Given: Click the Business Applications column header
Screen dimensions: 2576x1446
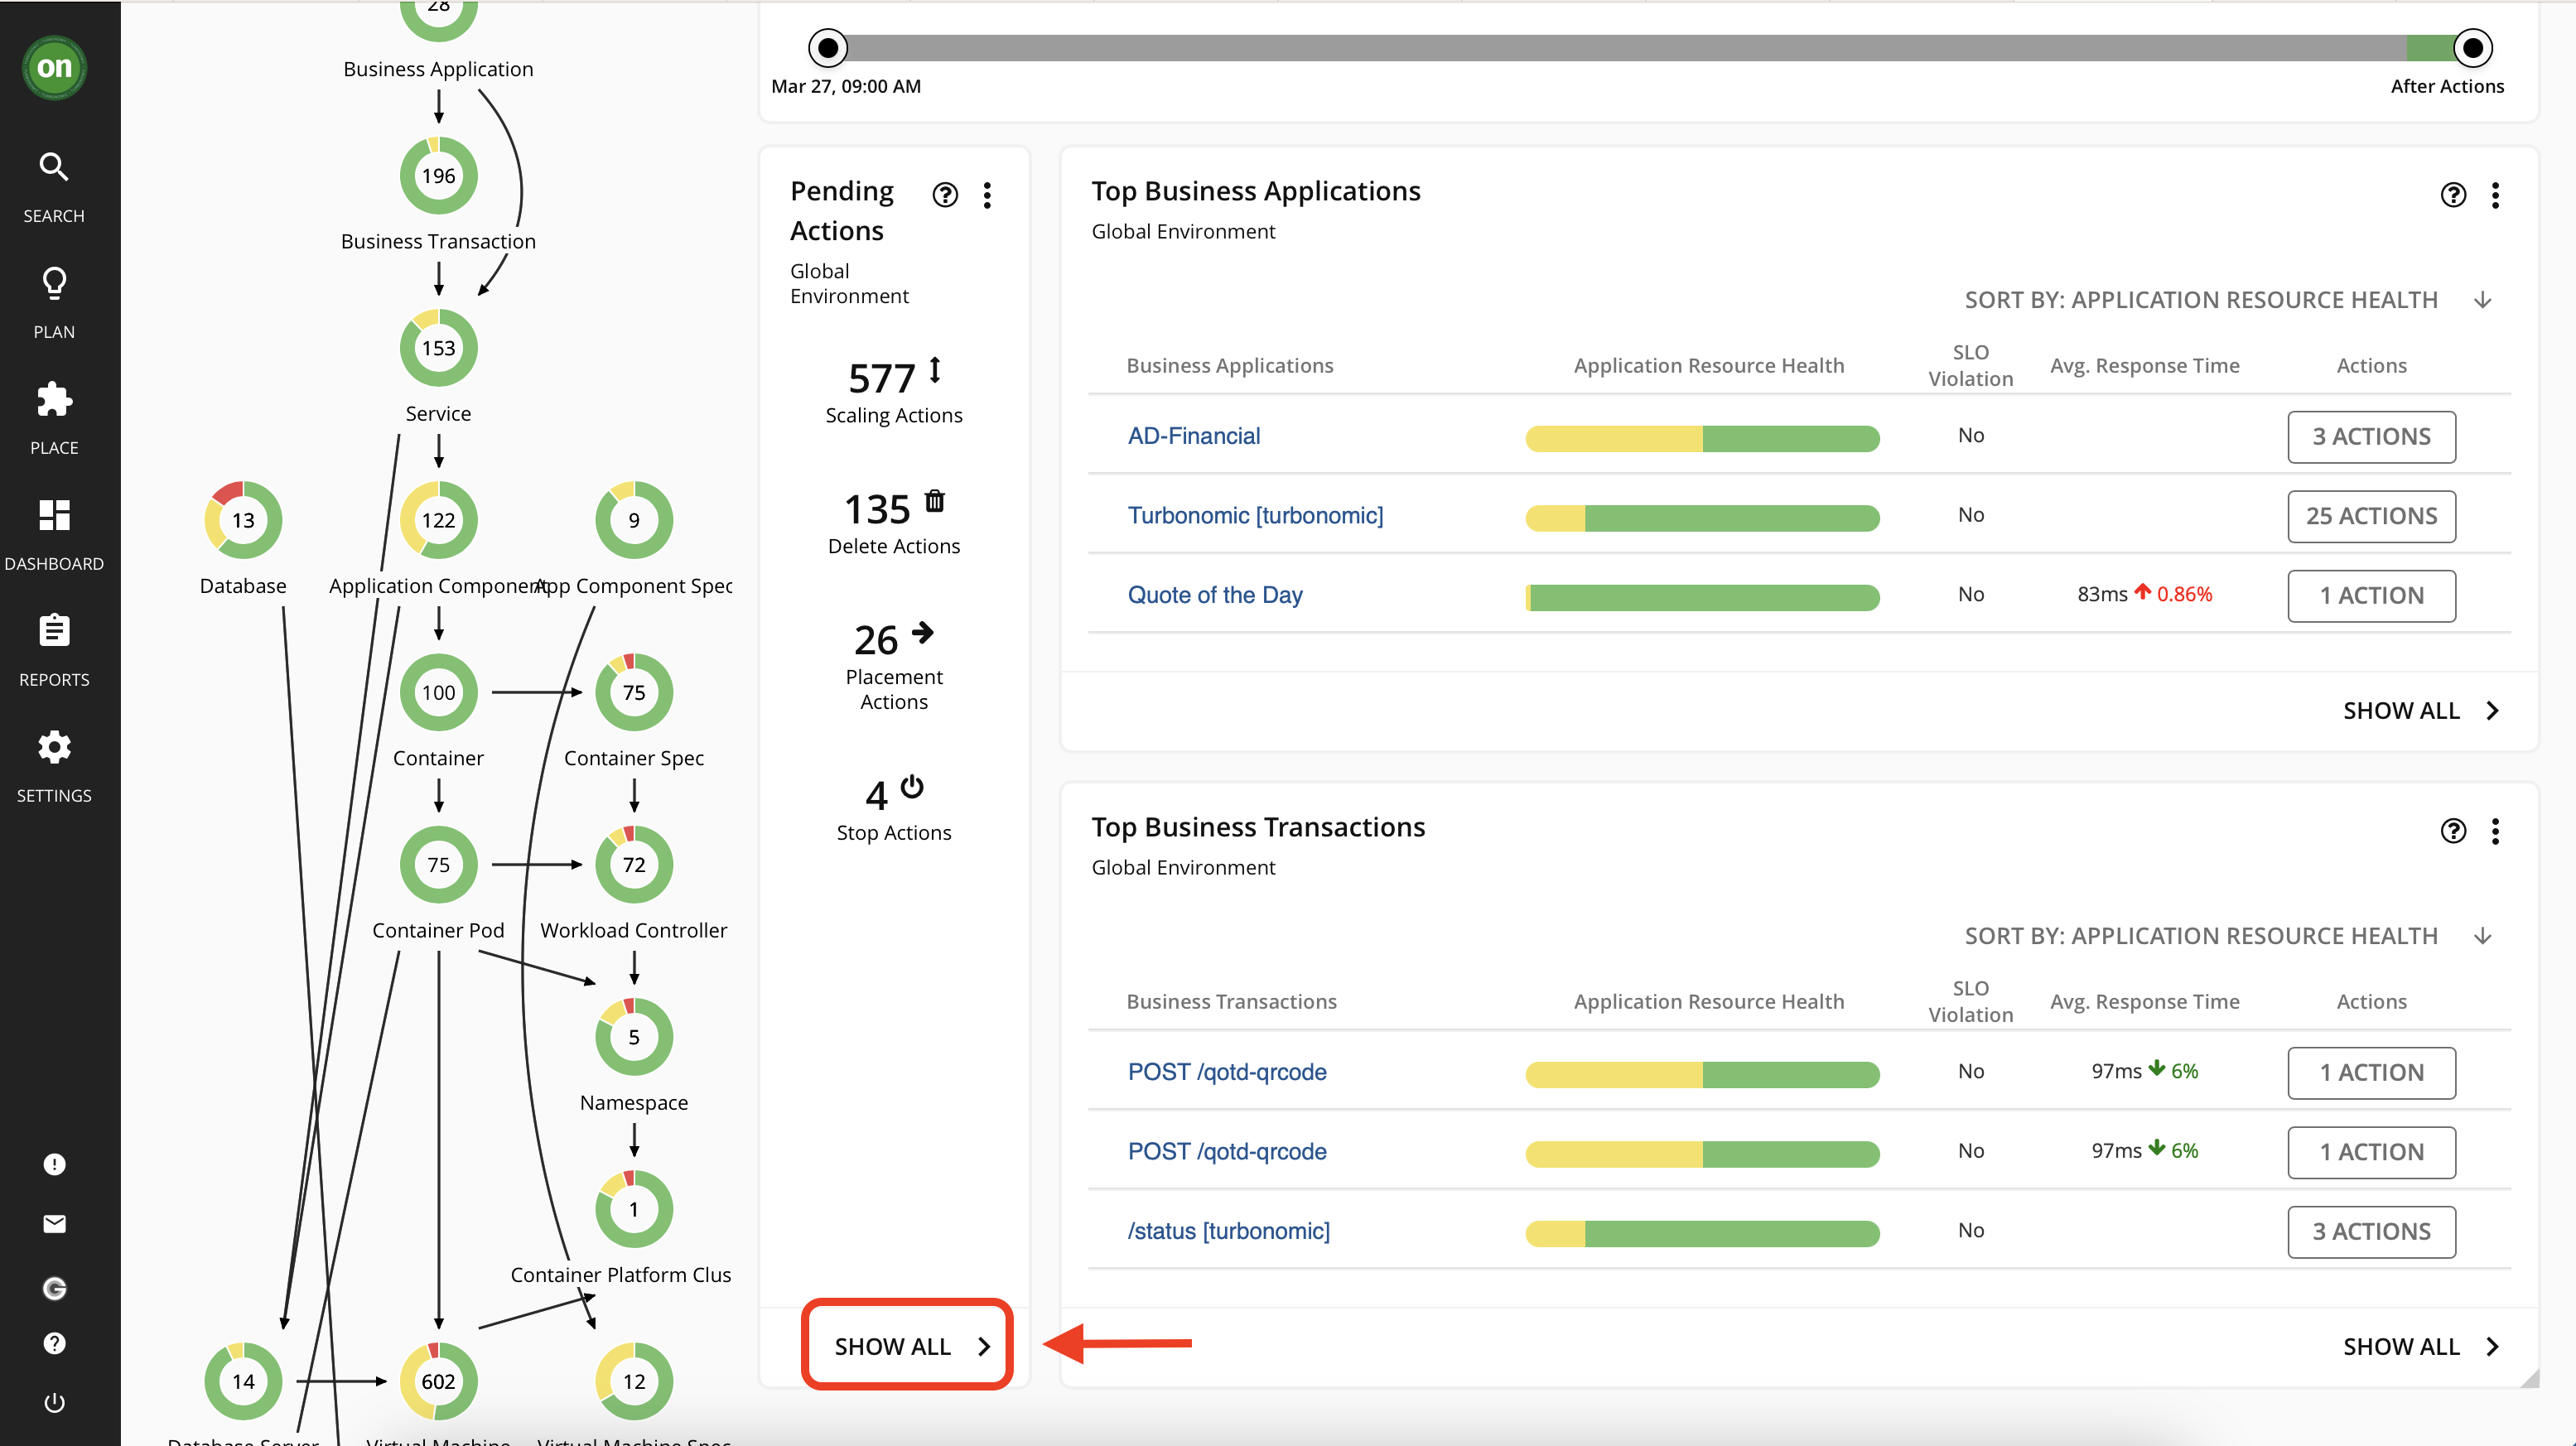Looking at the screenshot, I should pyautogui.click(x=1230, y=365).
